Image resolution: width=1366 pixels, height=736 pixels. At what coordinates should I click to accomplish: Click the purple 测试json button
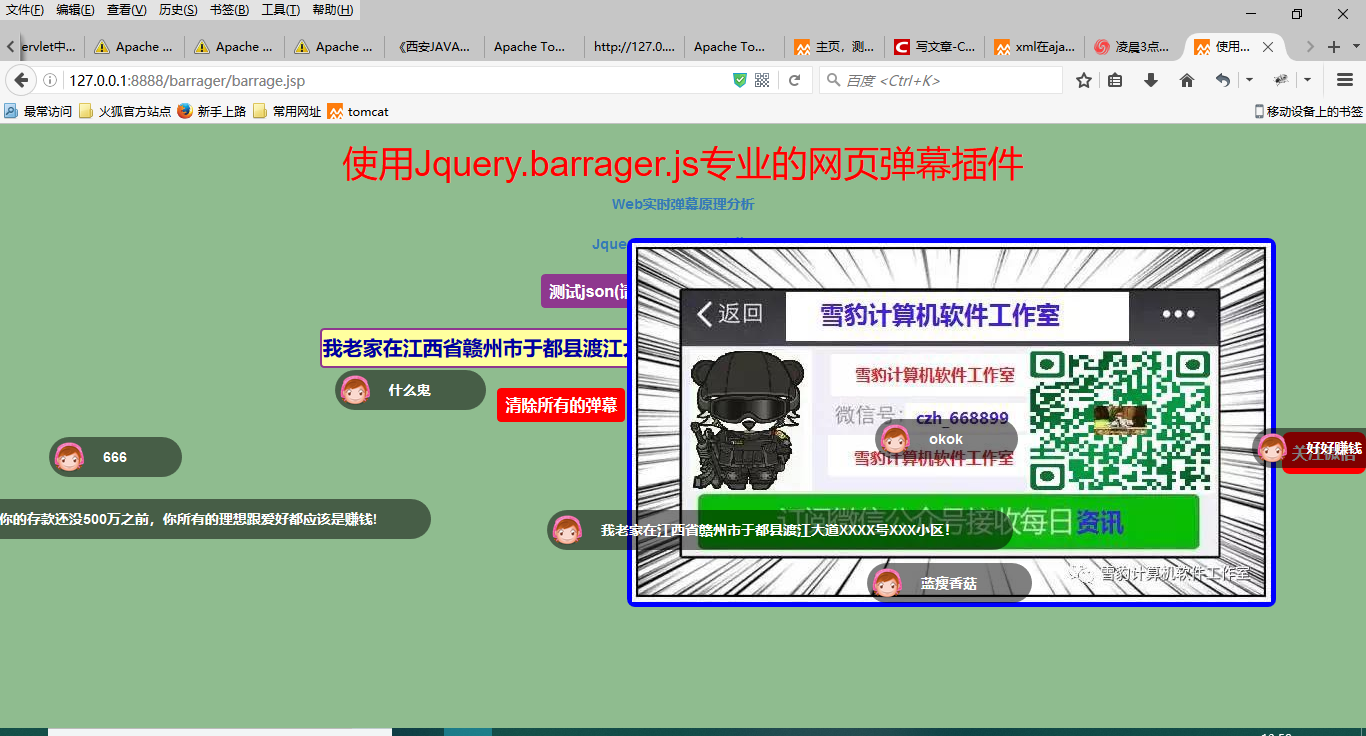[x=586, y=291]
